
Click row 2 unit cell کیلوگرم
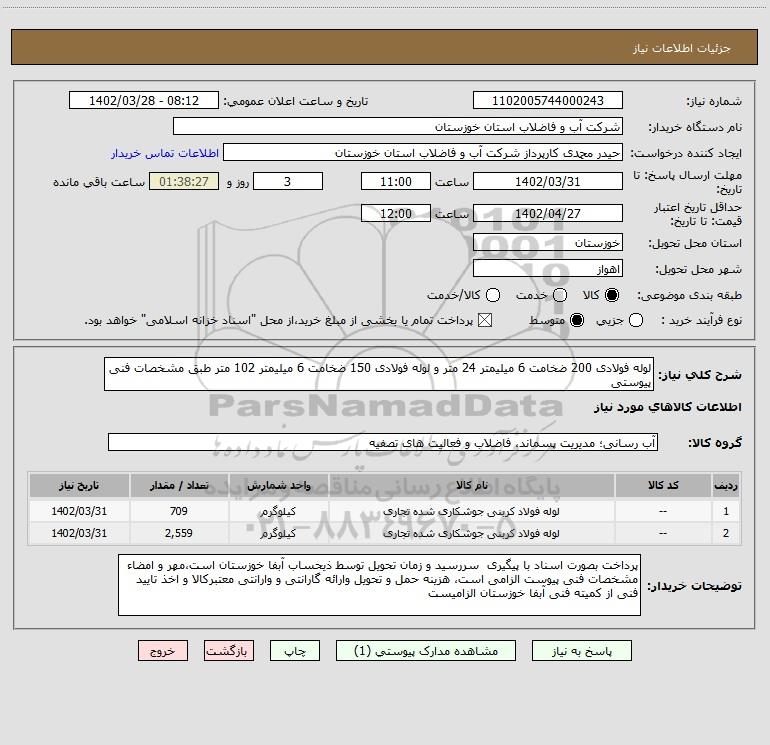(278, 533)
